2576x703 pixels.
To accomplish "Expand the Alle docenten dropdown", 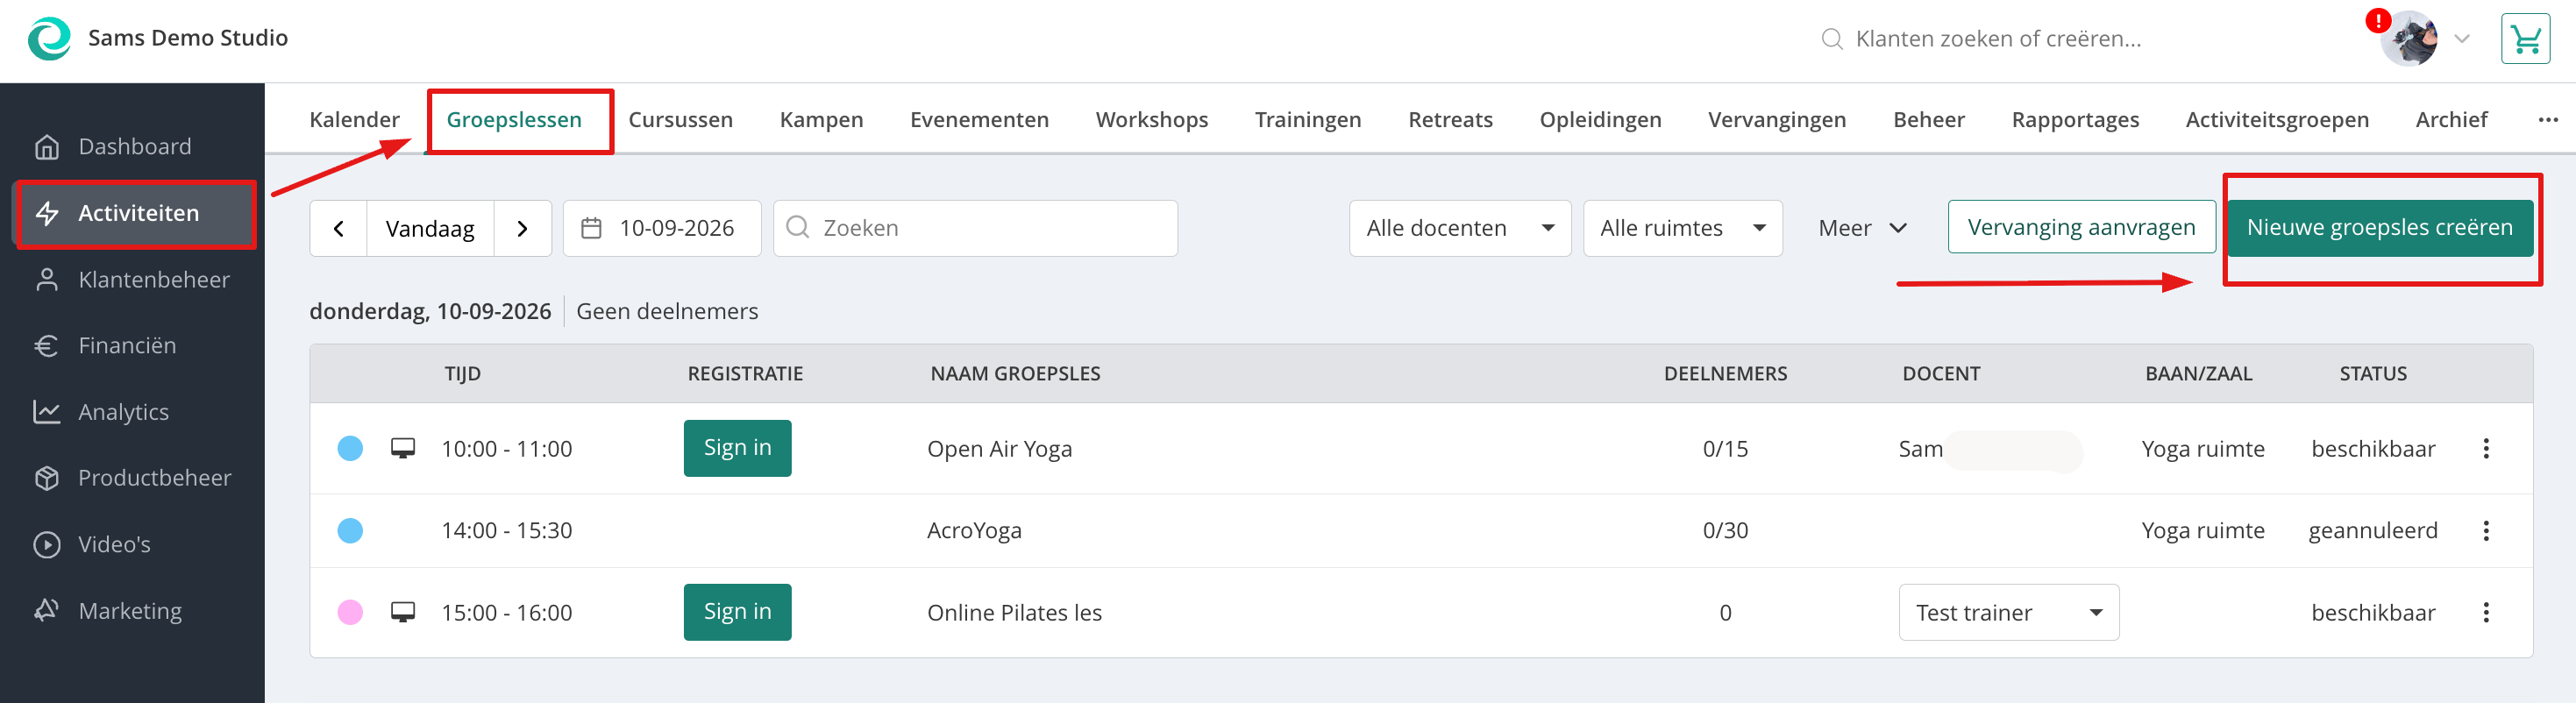I will [1460, 229].
